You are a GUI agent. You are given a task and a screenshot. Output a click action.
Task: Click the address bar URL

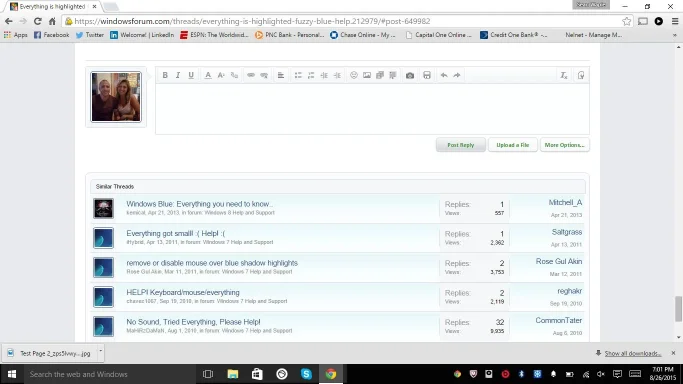tap(252, 21)
